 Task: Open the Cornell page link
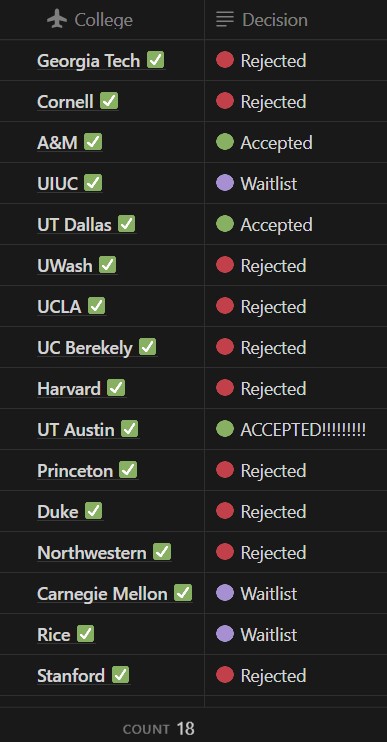tap(65, 101)
